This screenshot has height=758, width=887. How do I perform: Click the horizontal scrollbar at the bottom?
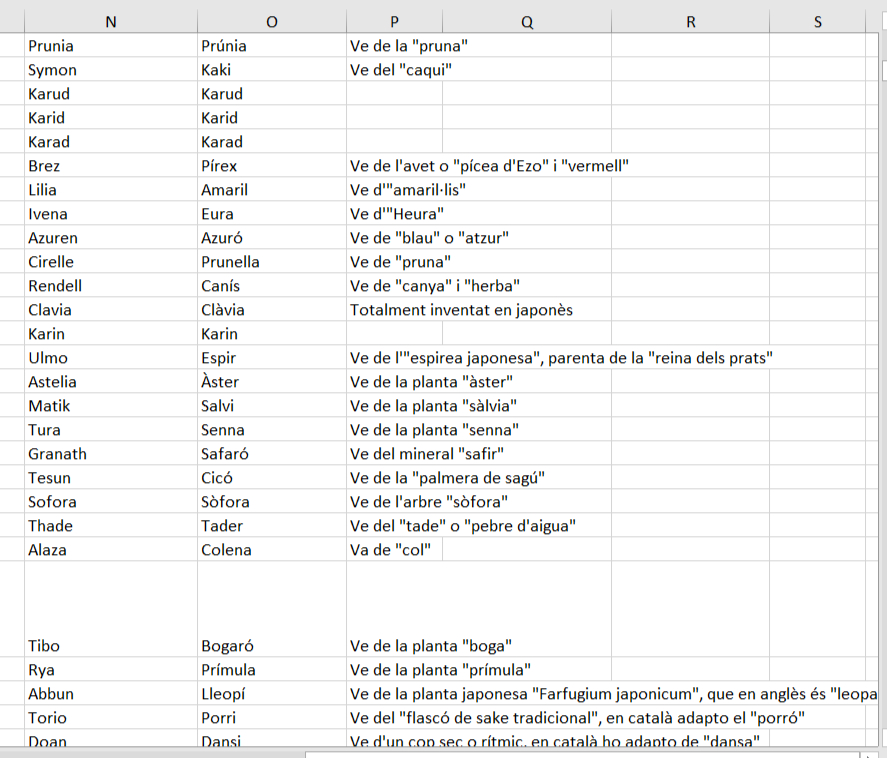pos(580,752)
